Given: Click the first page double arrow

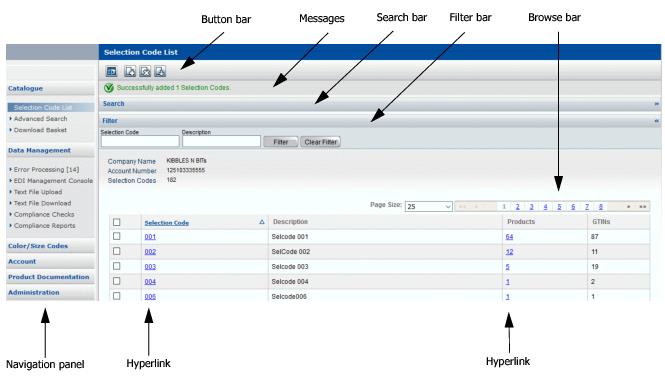Looking at the screenshot, I should [462, 207].
